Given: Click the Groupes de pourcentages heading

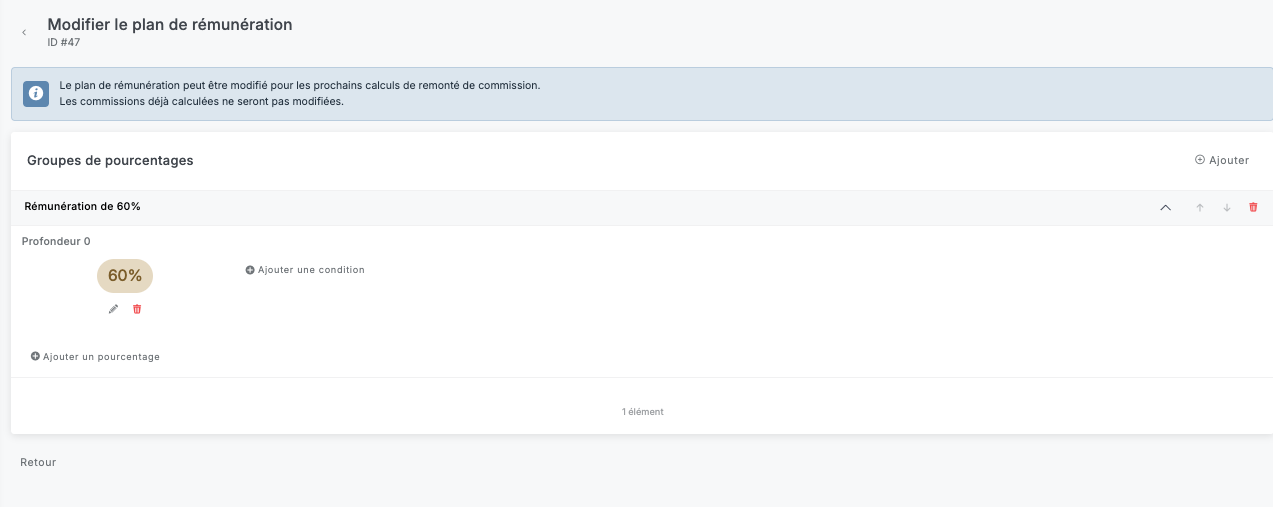Looking at the screenshot, I should (x=110, y=160).
